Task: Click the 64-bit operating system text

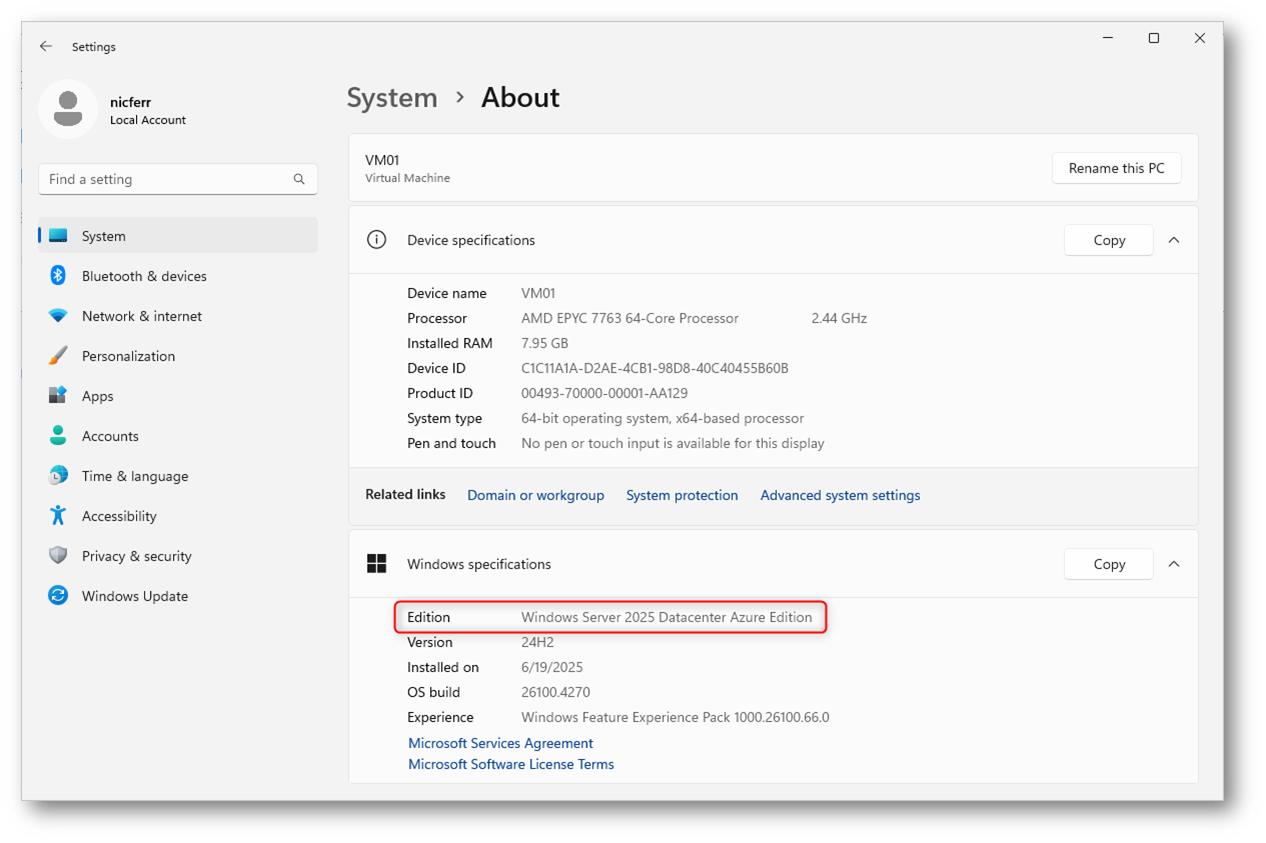Action: (662, 418)
